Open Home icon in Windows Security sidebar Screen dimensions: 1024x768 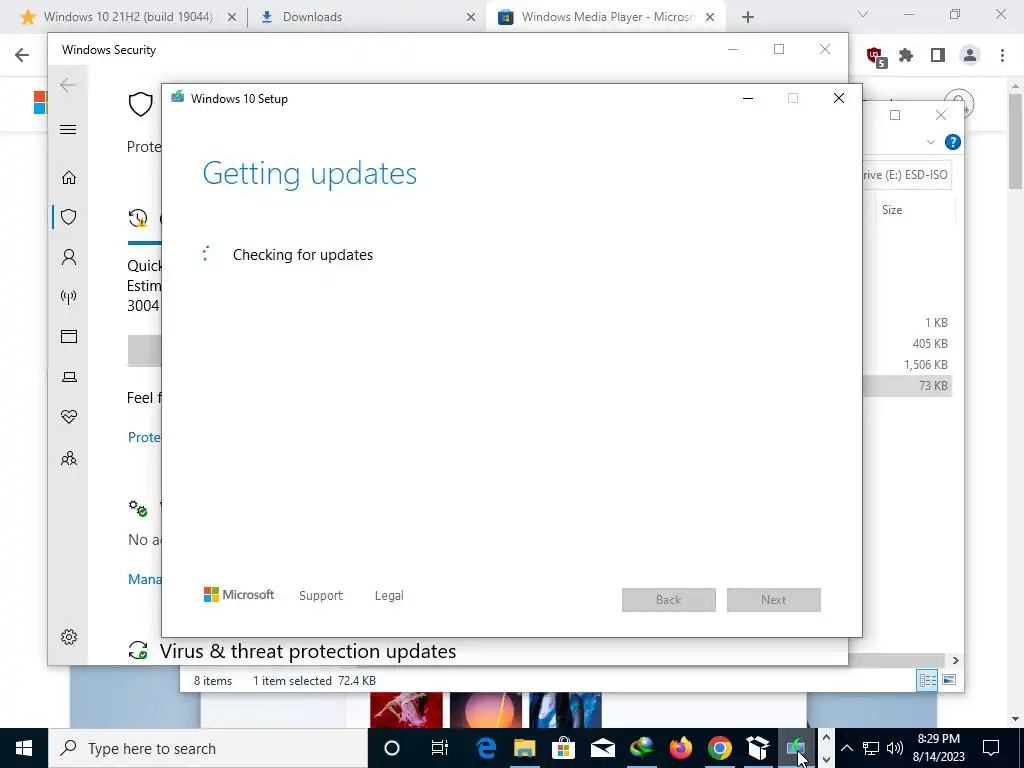[x=69, y=178]
